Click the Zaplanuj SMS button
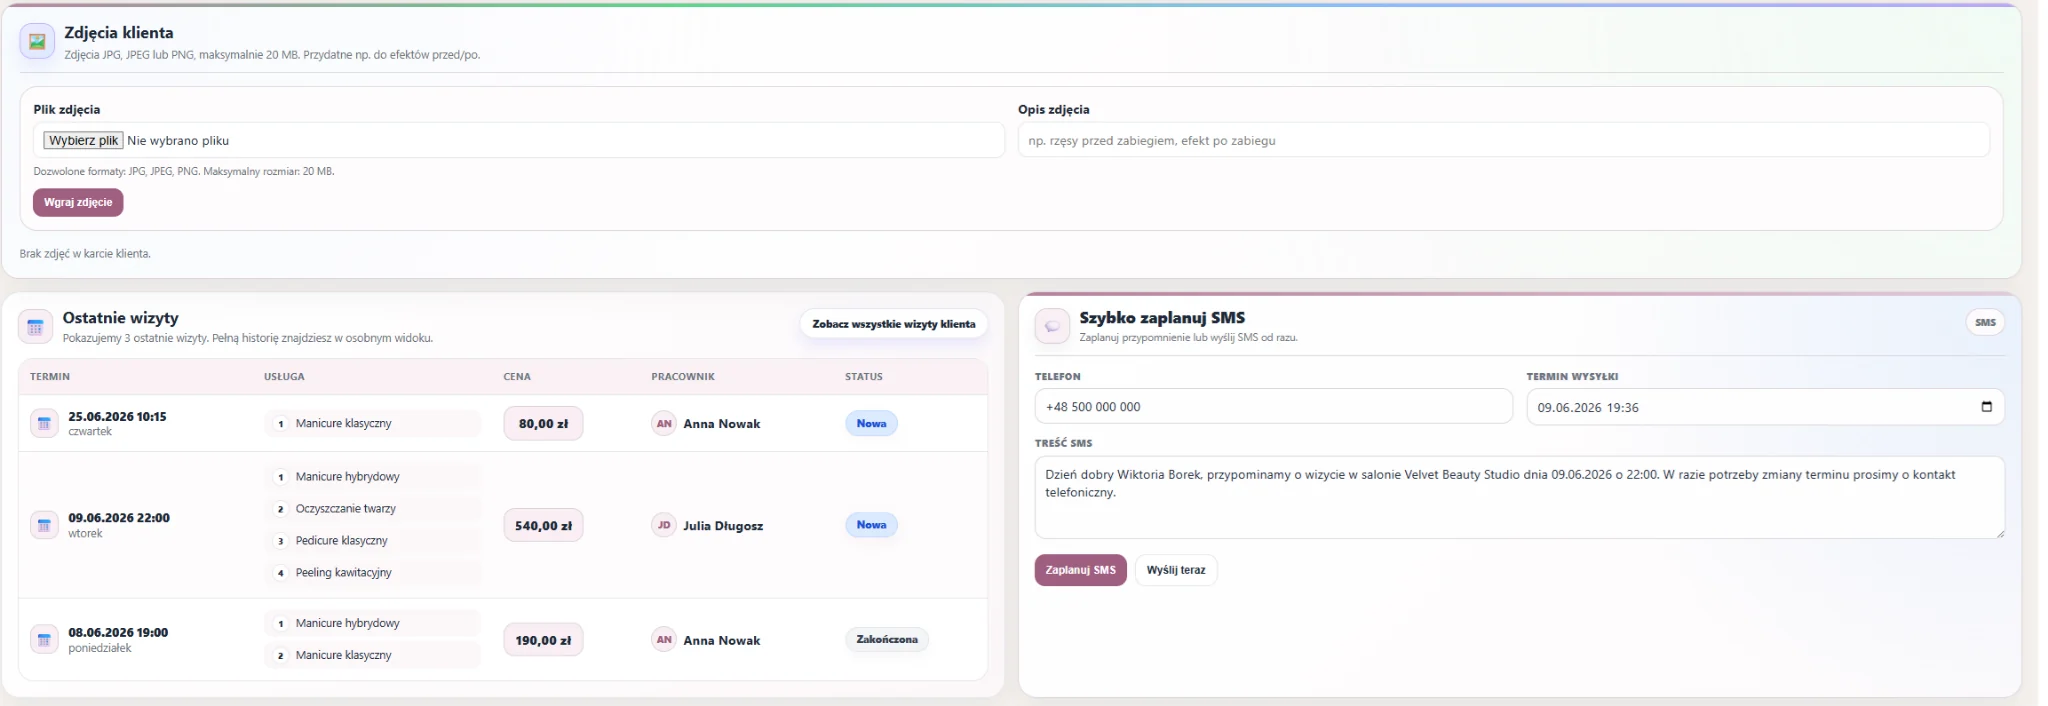 1080,570
